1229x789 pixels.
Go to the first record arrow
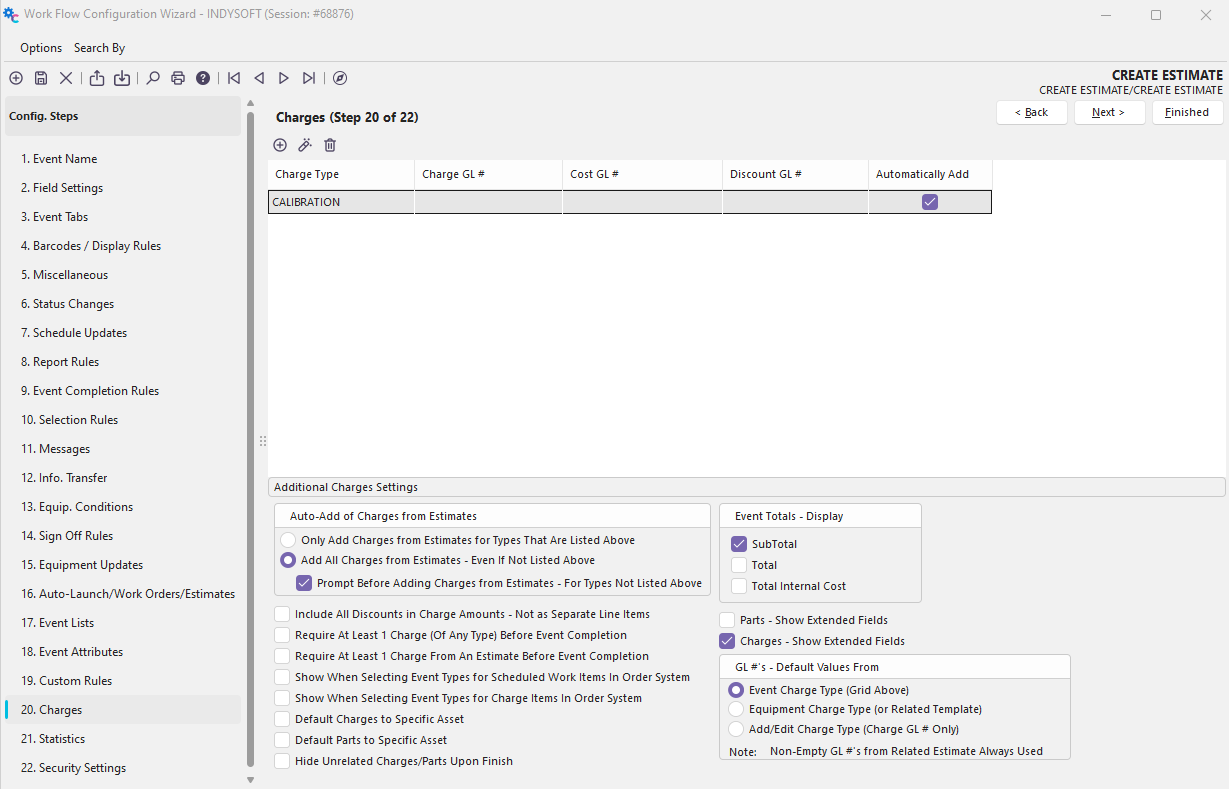tap(234, 78)
